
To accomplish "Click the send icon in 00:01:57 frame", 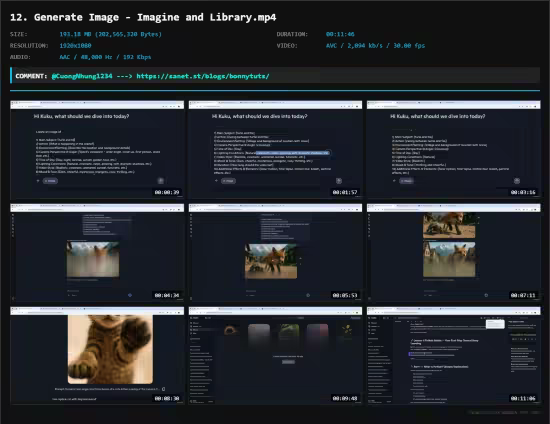I will pyautogui.click(x=339, y=181).
